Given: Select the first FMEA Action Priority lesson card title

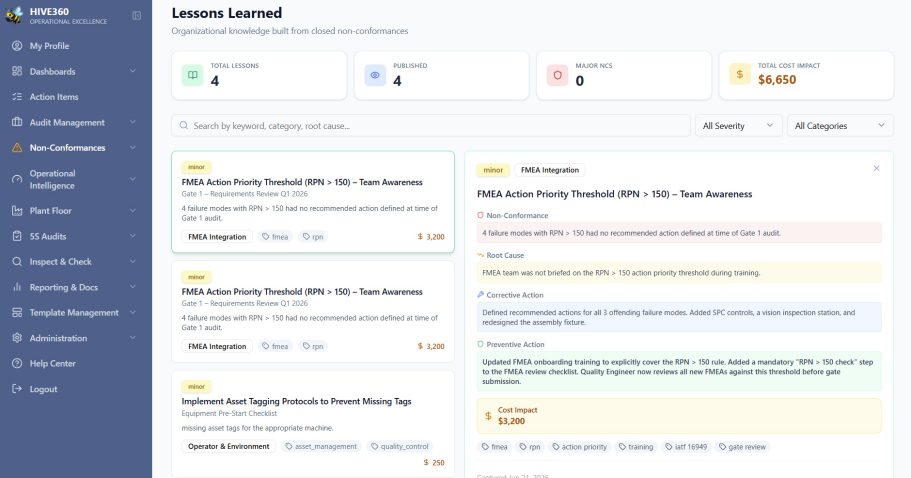Looking at the screenshot, I should click(302, 182).
